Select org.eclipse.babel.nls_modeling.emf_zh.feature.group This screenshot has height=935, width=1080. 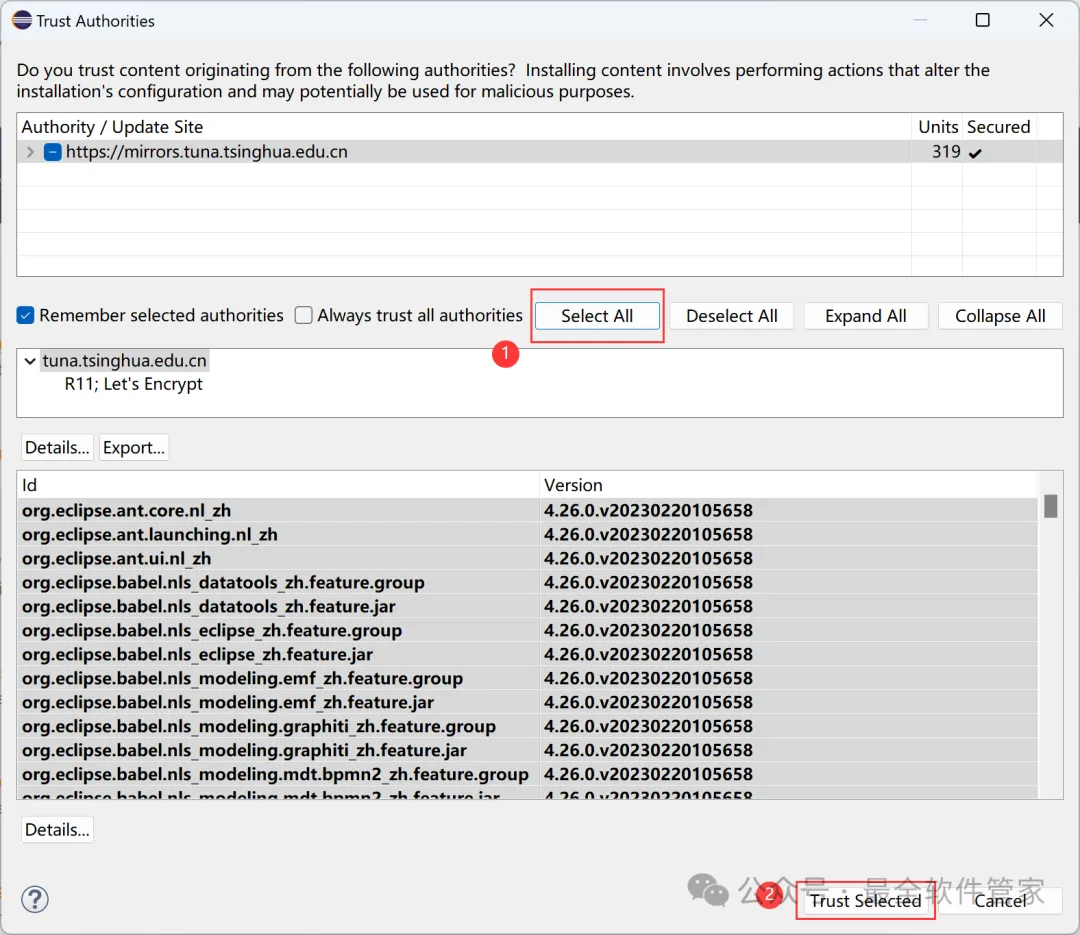[528, 679]
